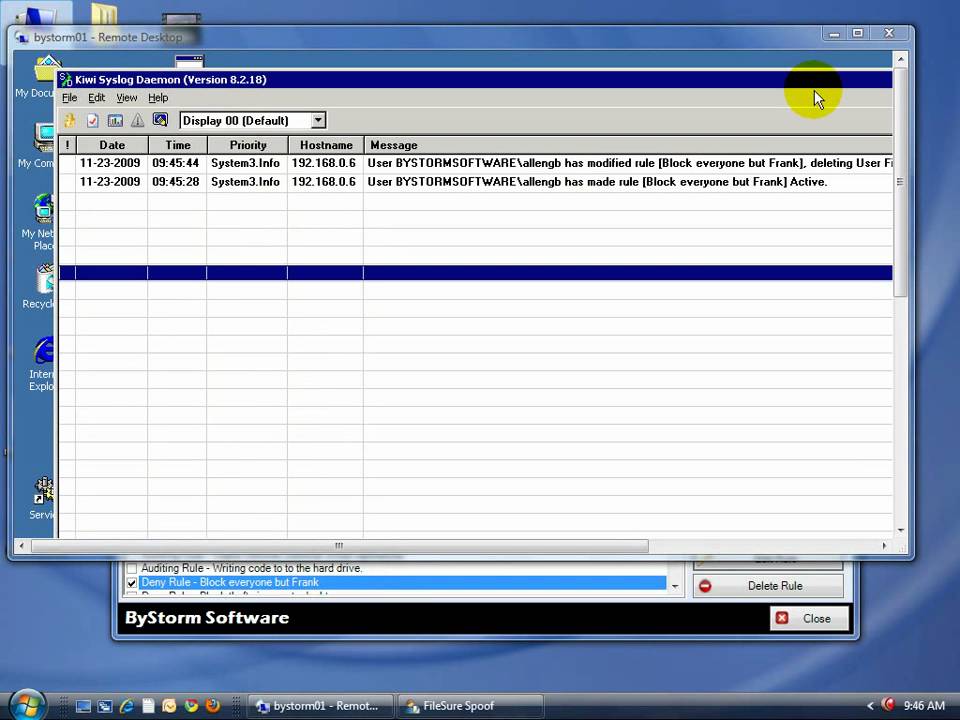The image size is (960, 720).
Task: Click 11-23-2009 date in the 09:45:44 row
Action: tap(110, 163)
